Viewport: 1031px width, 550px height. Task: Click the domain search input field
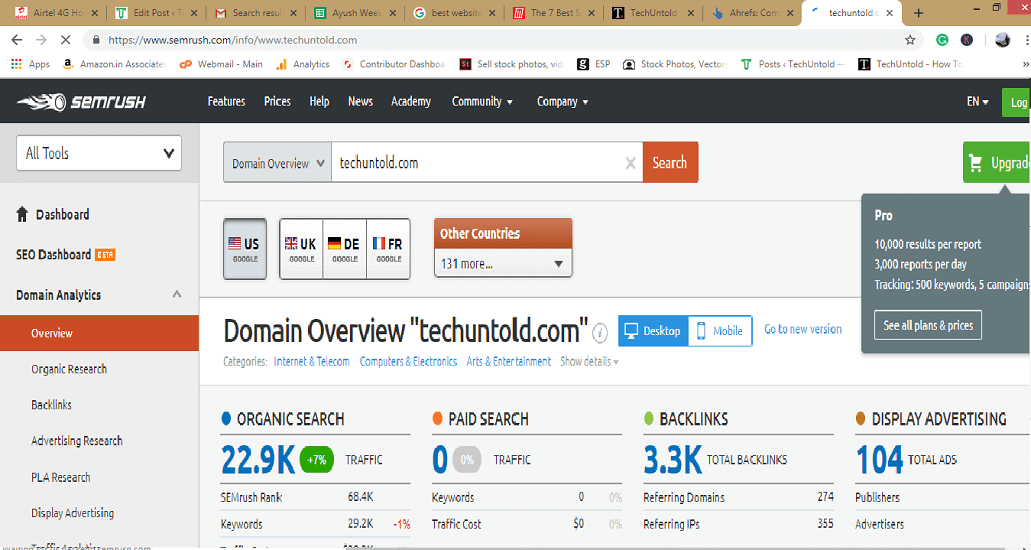(x=475, y=163)
